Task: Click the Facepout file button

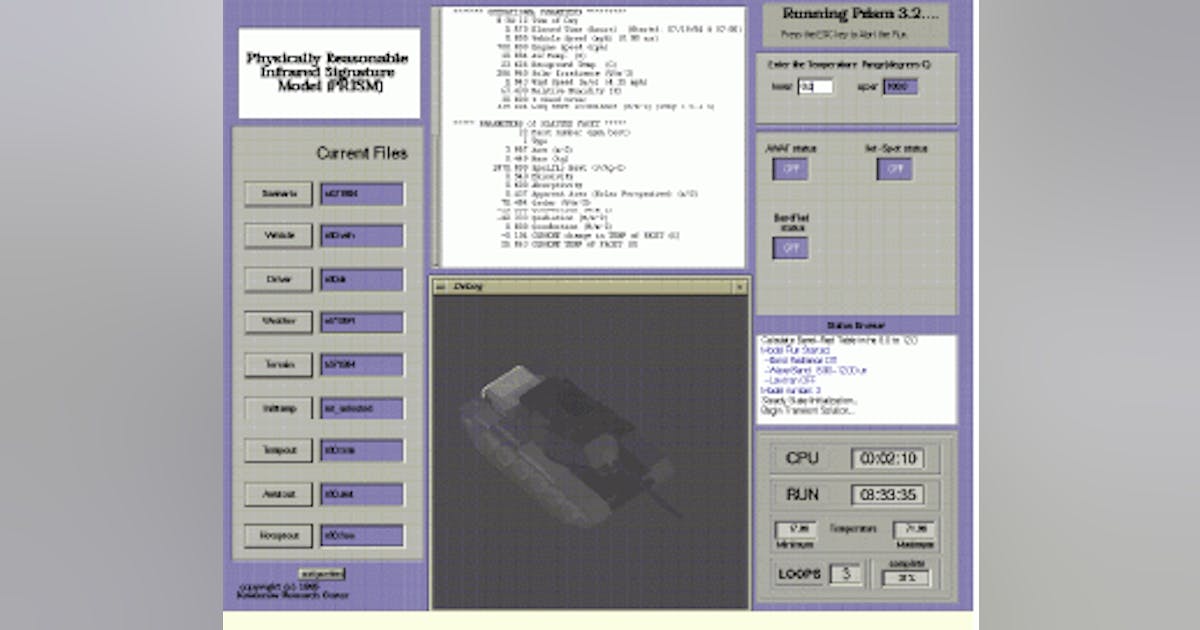Action: (x=278, y=536)
